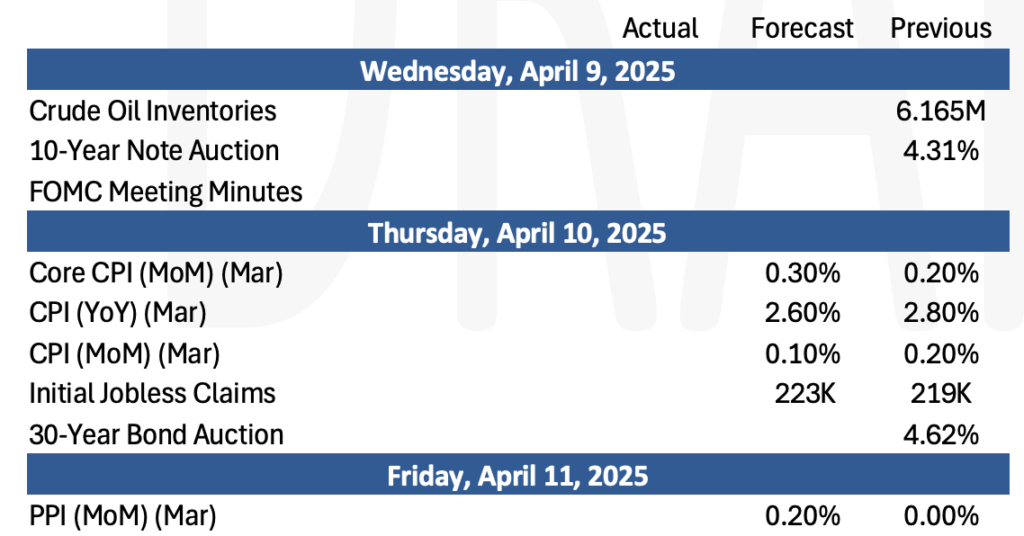Click the Core CPI (MoM) (Mar) label
Viewport: 1024px width, 536px height.
click(156, 273)
